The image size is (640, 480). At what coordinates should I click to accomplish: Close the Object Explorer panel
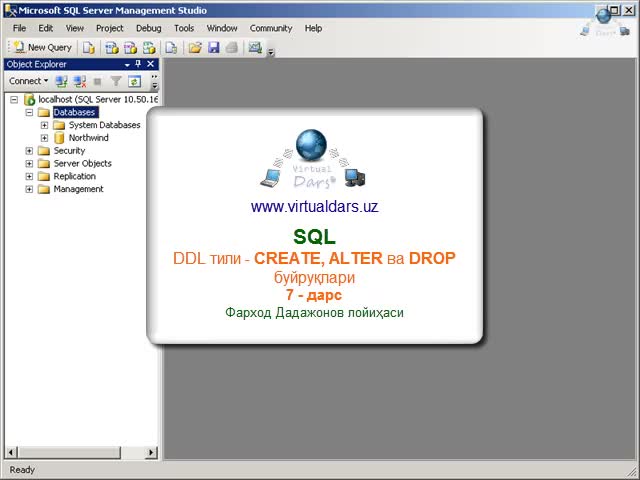151,64
